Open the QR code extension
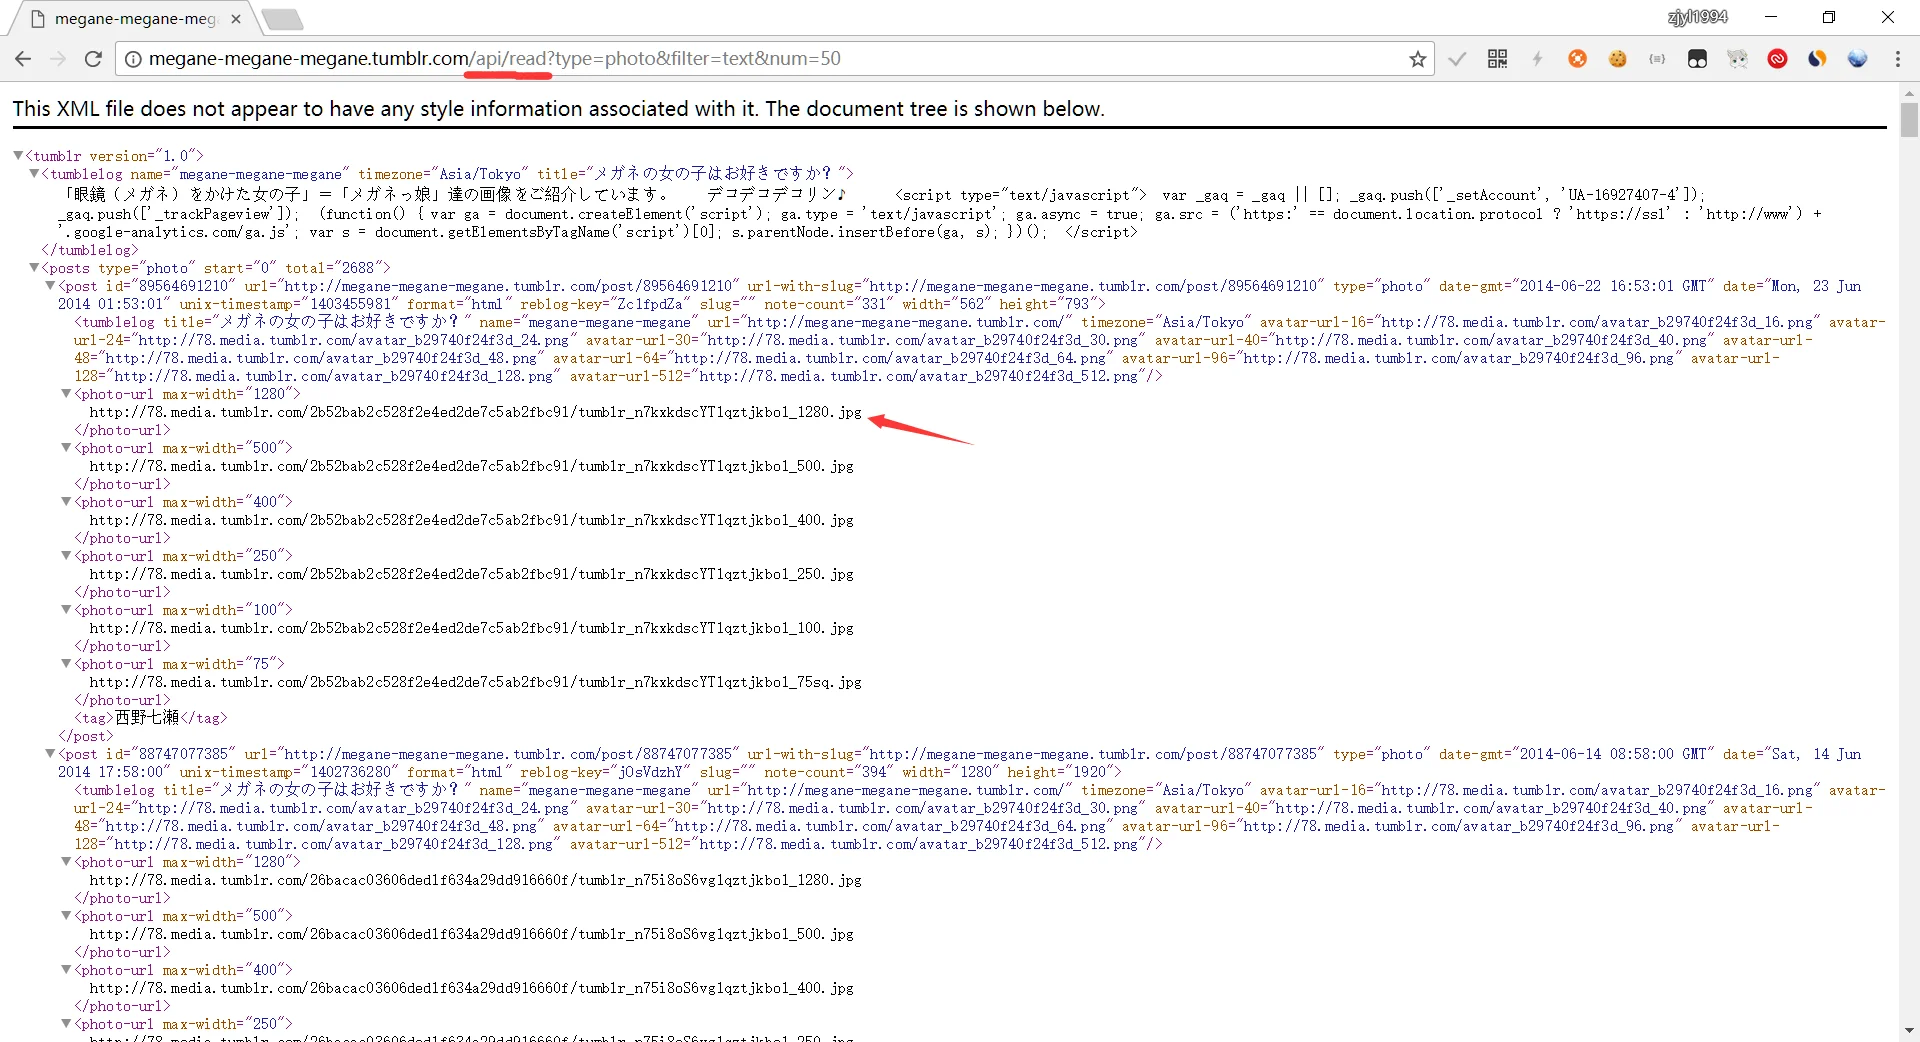This screenshot has width=1920, height=1042. pos(1497,59)
